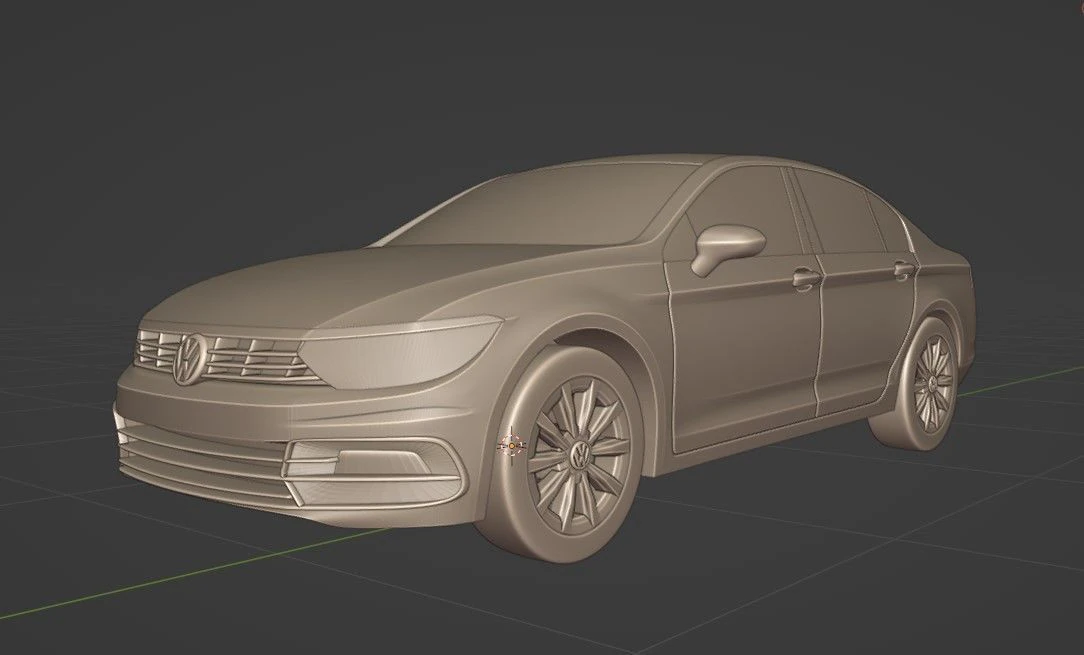Select the car's front wheel hub emblem

coord(580,455)
